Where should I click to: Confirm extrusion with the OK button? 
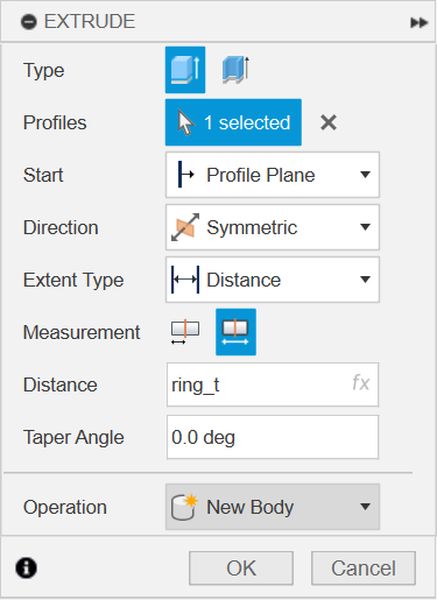(241, 568)
